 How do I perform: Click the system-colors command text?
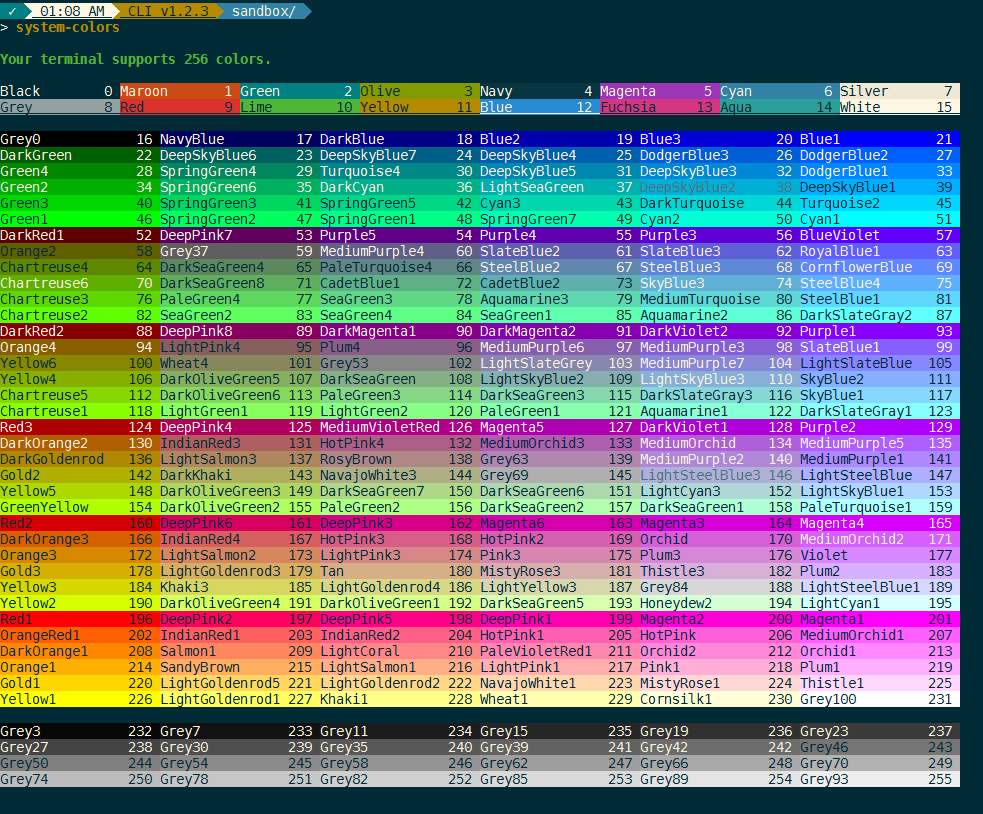click(x=67, y=28)
